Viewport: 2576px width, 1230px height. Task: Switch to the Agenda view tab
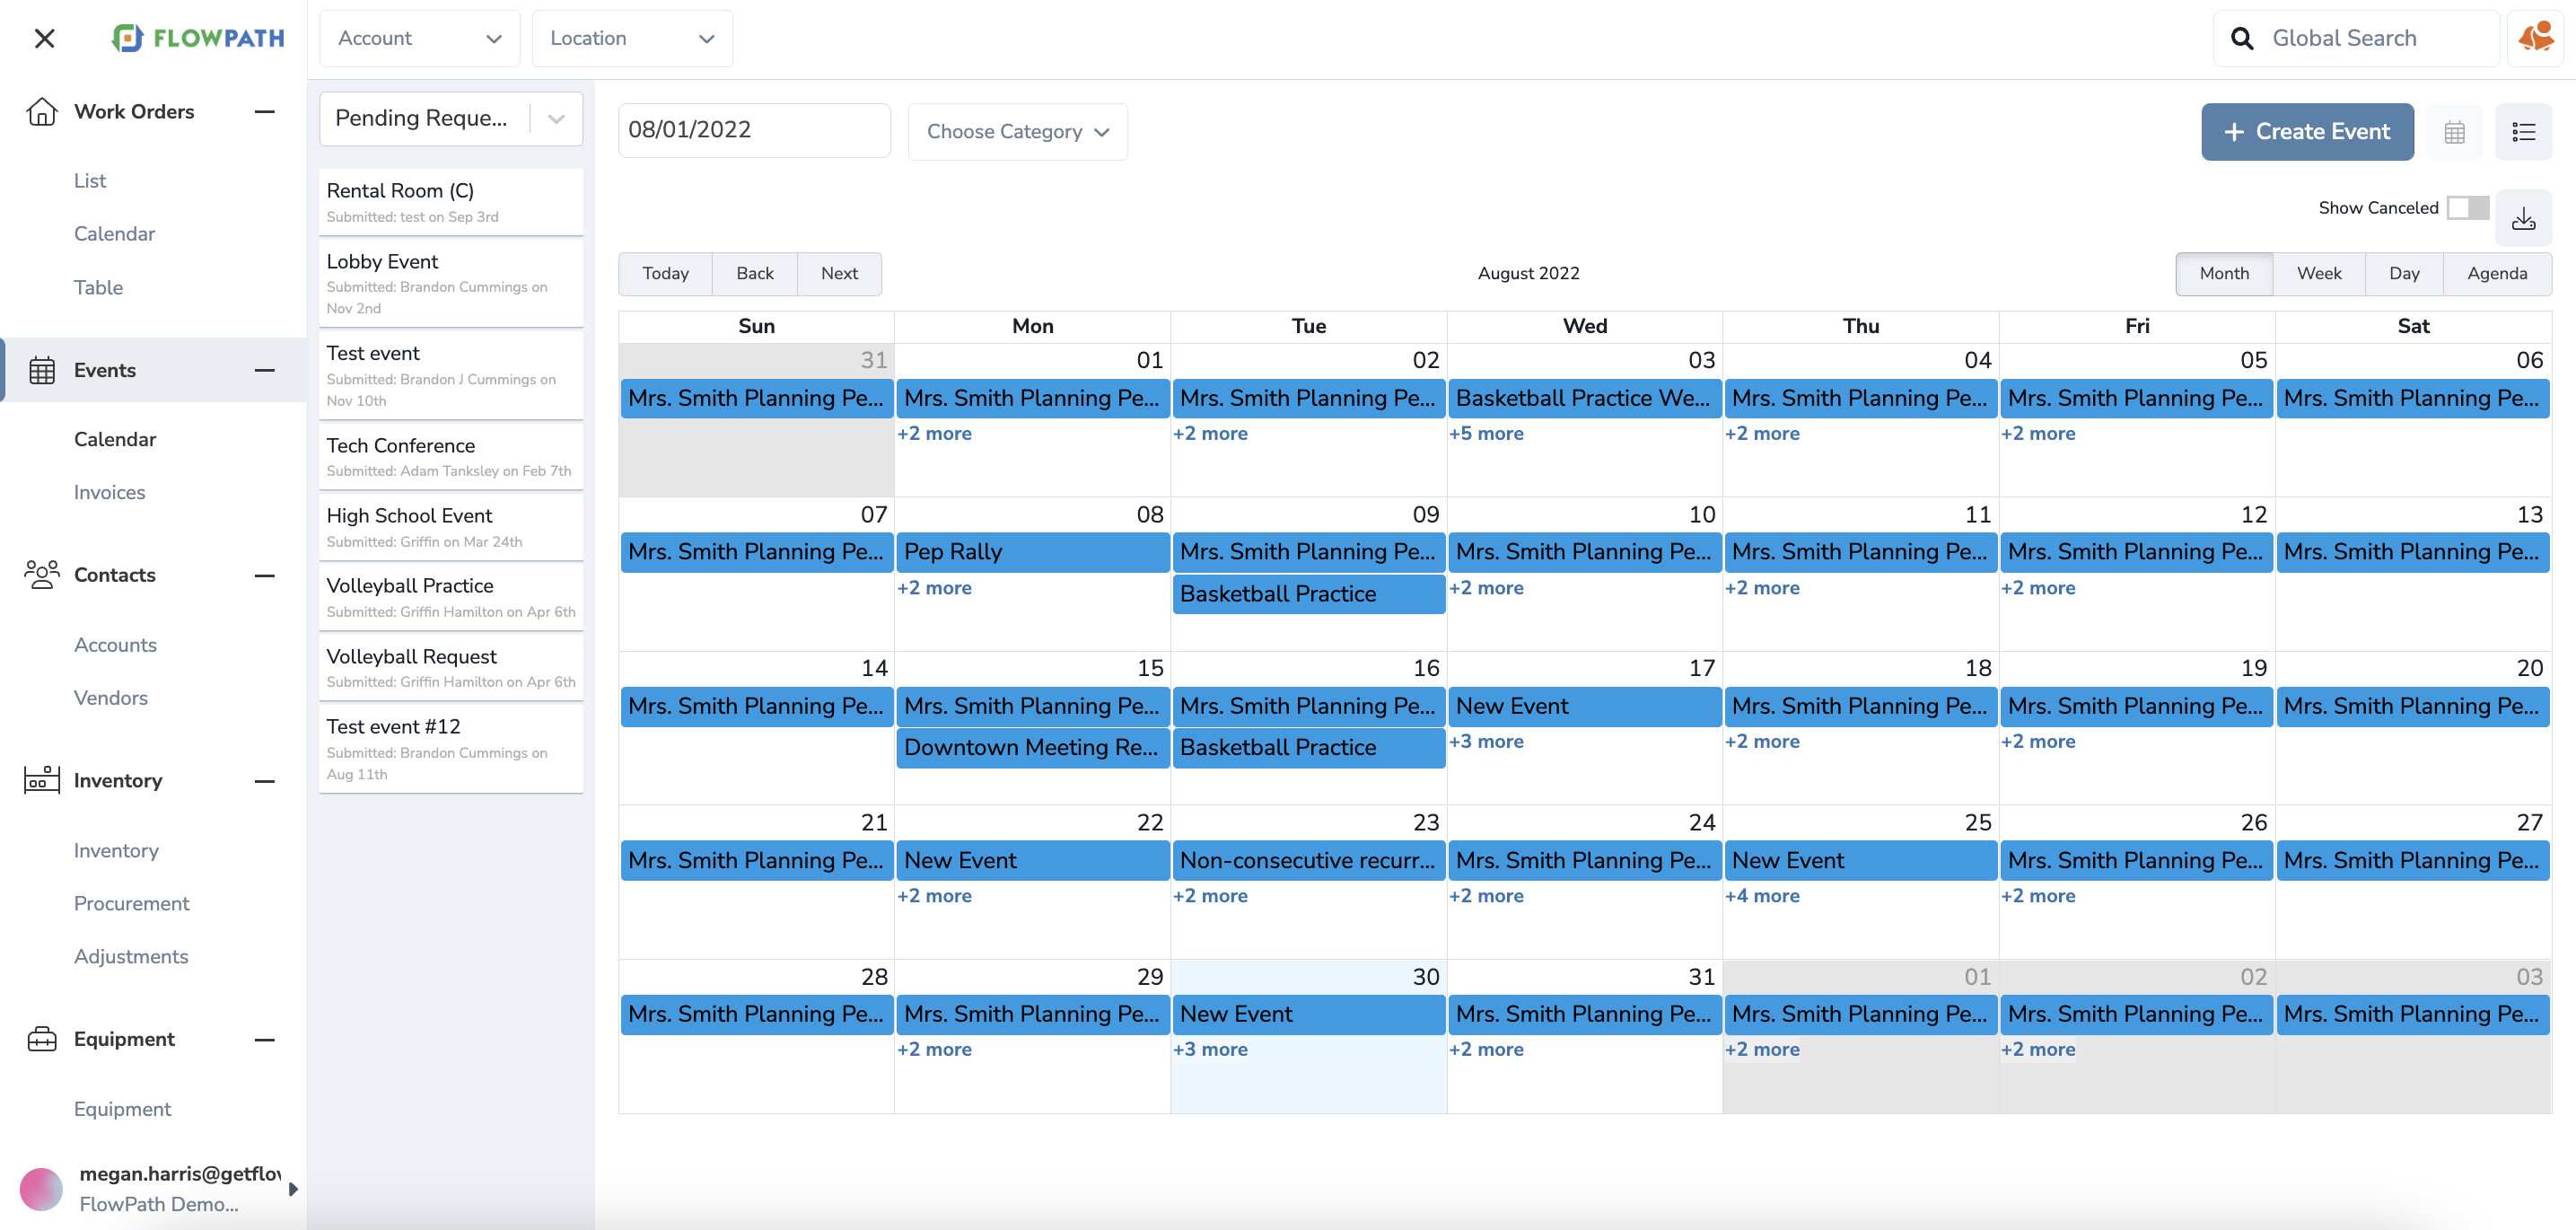tap(2497, 273)
